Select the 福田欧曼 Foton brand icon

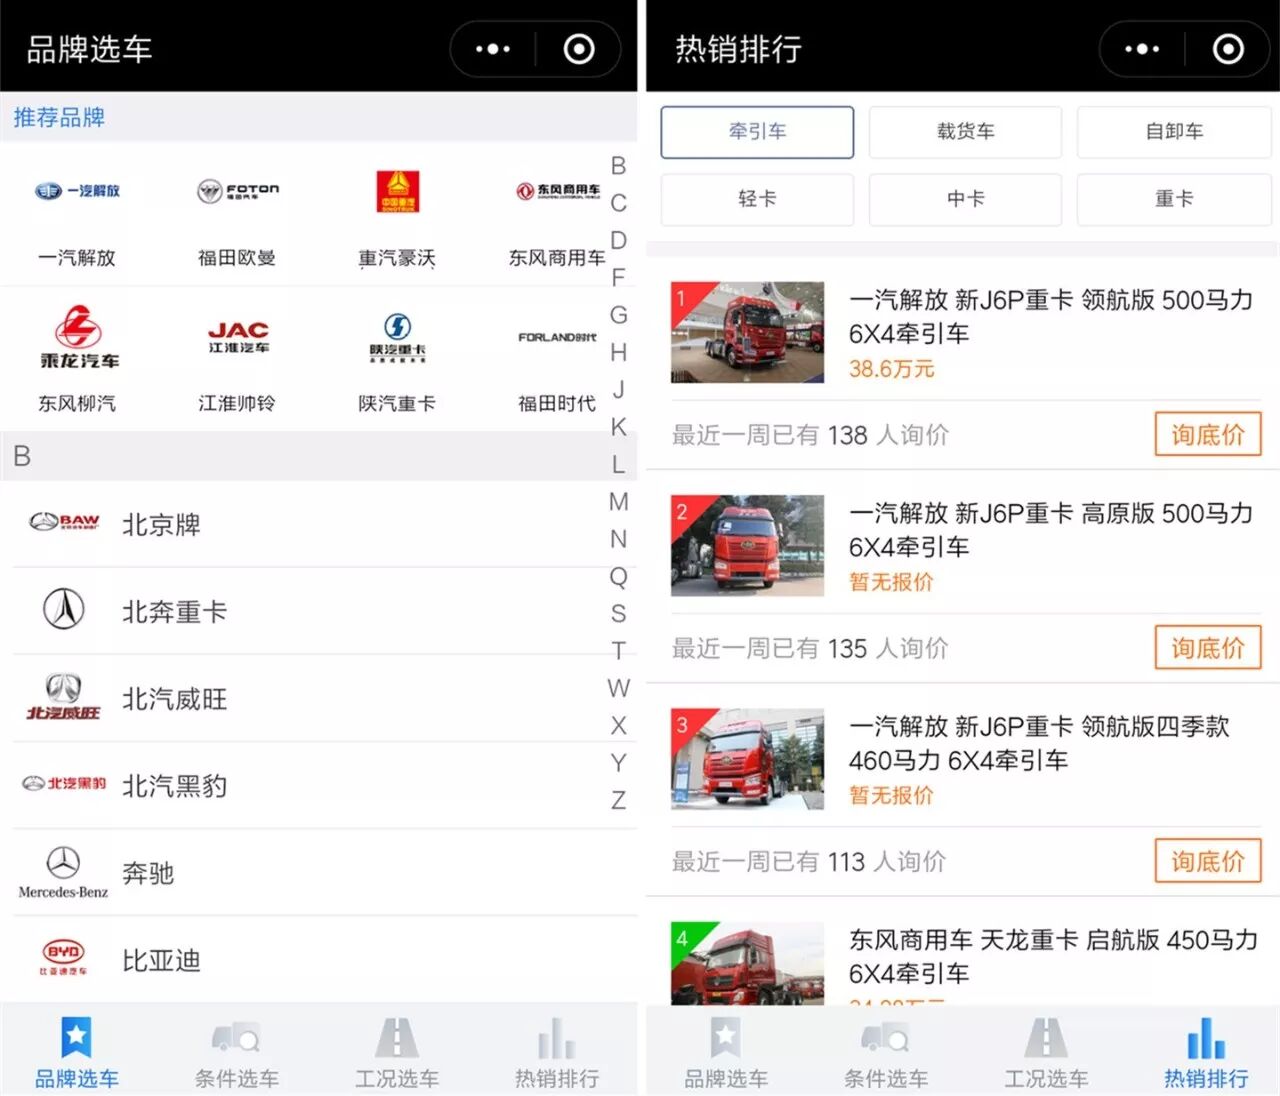point(237,191)
